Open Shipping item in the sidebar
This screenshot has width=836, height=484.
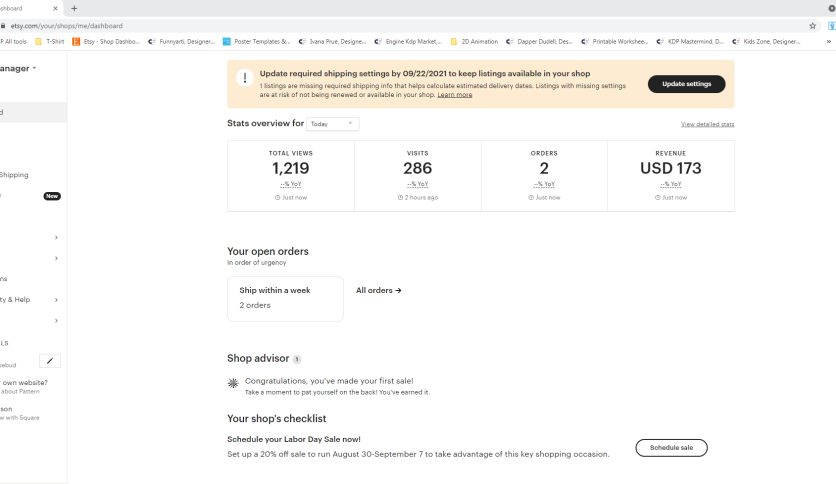(x=14, y=175)
